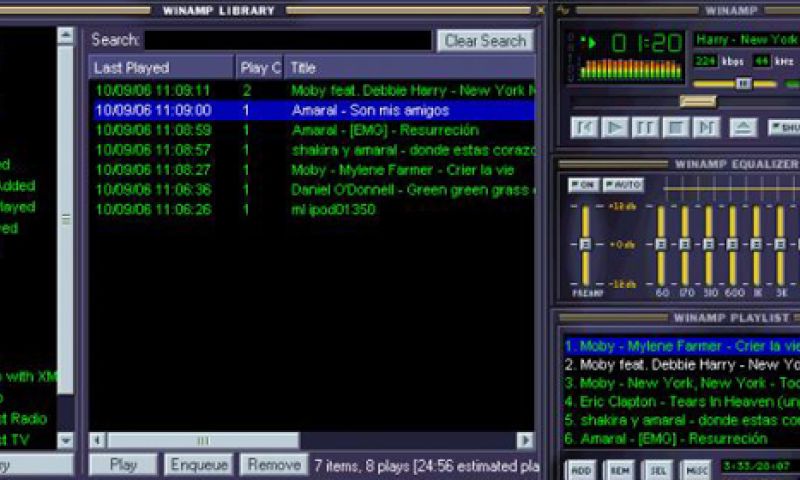Screen dimensions: 800x480
Task: Click the 7 items, 8 plays status text
Action: (426, 466)
